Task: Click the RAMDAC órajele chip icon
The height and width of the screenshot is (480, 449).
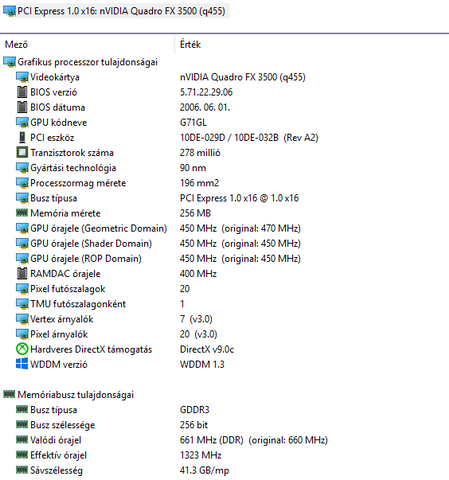Action: (22, 274)
